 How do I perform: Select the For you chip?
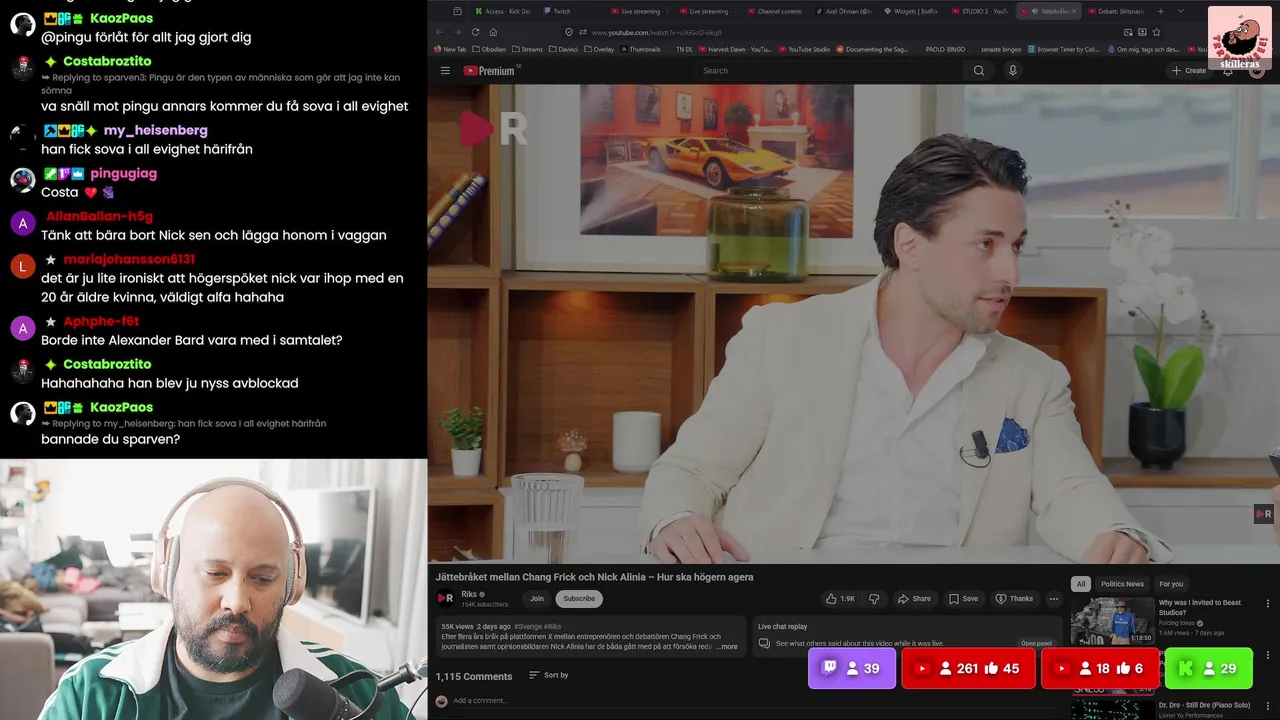coord(1171,584)
